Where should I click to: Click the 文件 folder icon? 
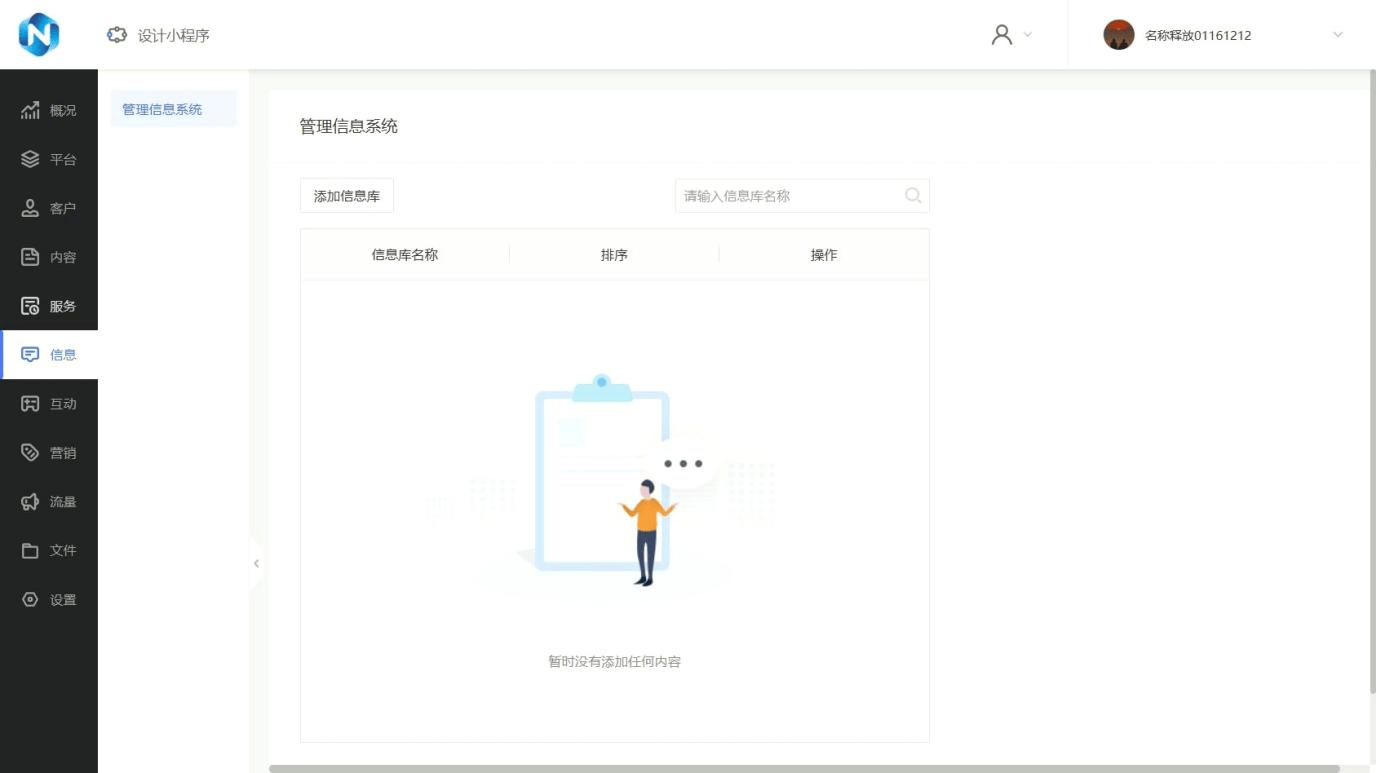(30, 551)
